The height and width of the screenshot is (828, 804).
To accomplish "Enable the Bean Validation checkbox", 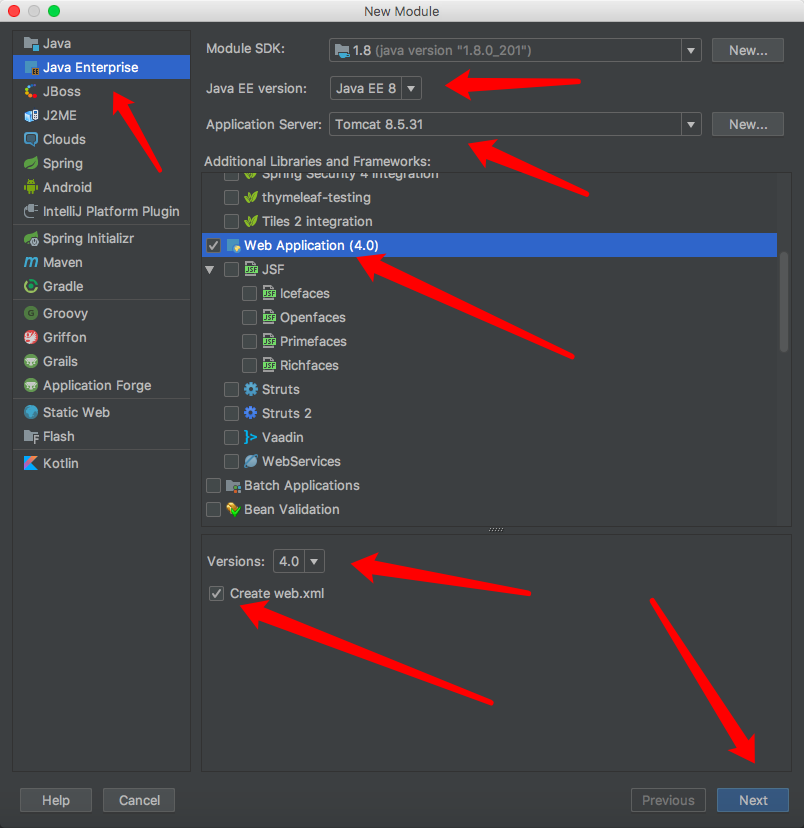I will [213, 509].
